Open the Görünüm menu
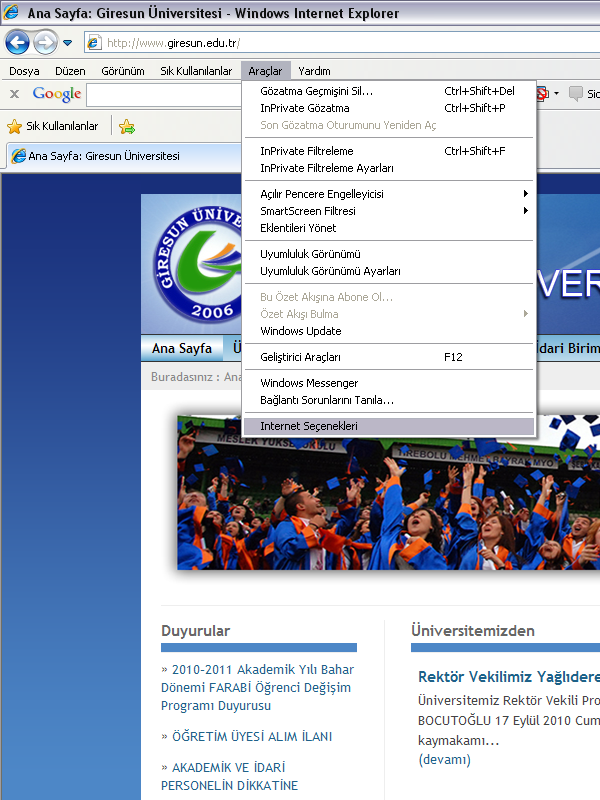This screenshot has height=800, width=600. 123,71
